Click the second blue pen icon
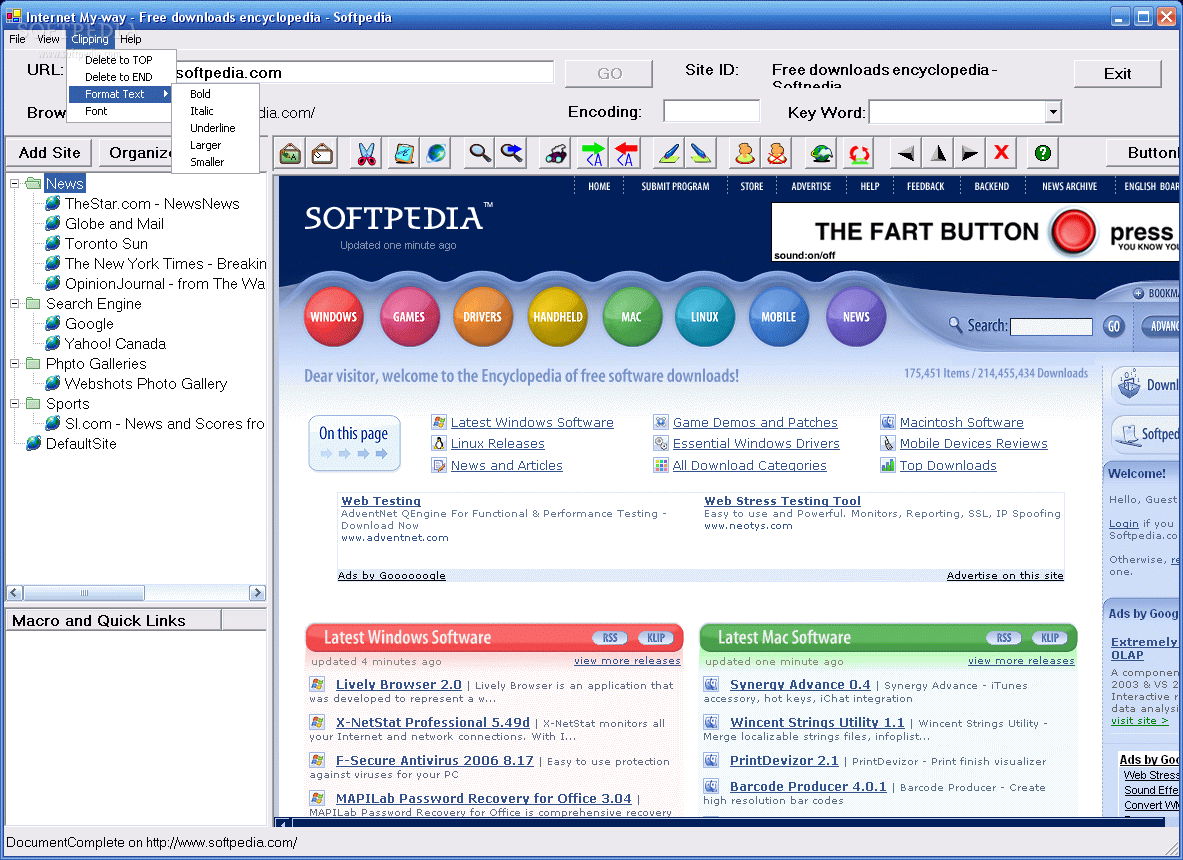 (701, 153)
